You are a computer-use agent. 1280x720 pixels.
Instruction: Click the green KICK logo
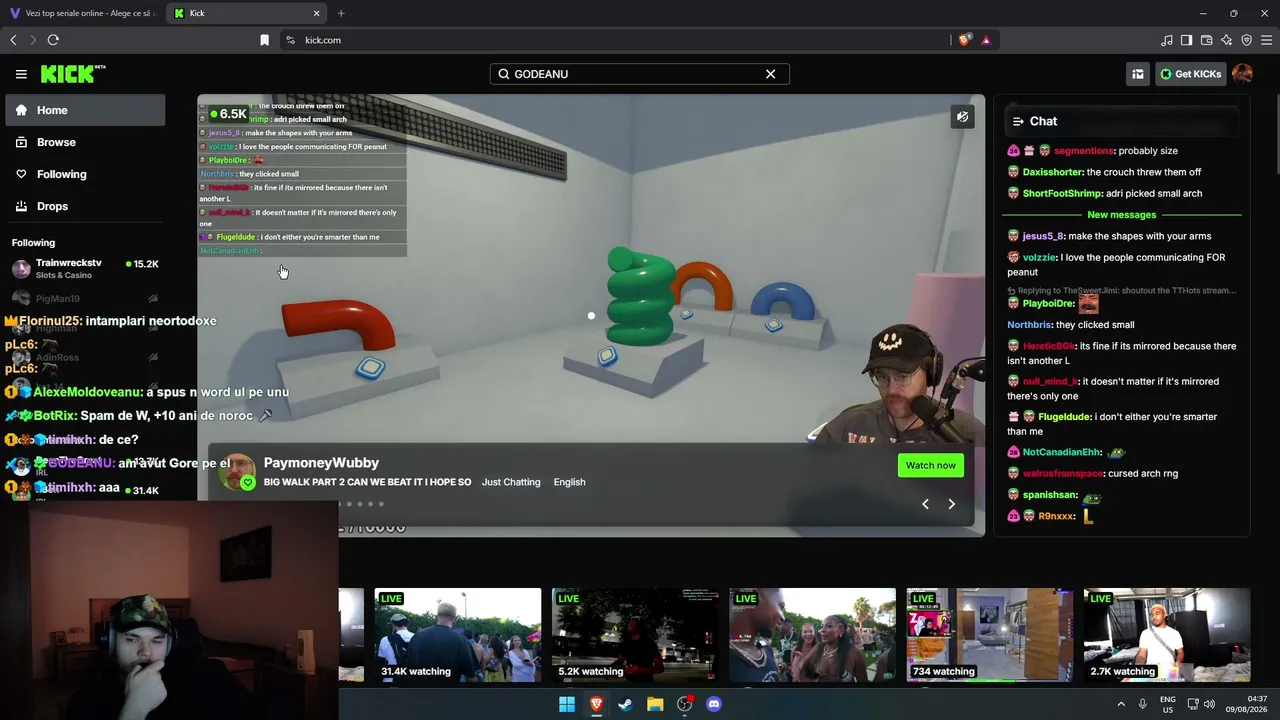point(72,74)
